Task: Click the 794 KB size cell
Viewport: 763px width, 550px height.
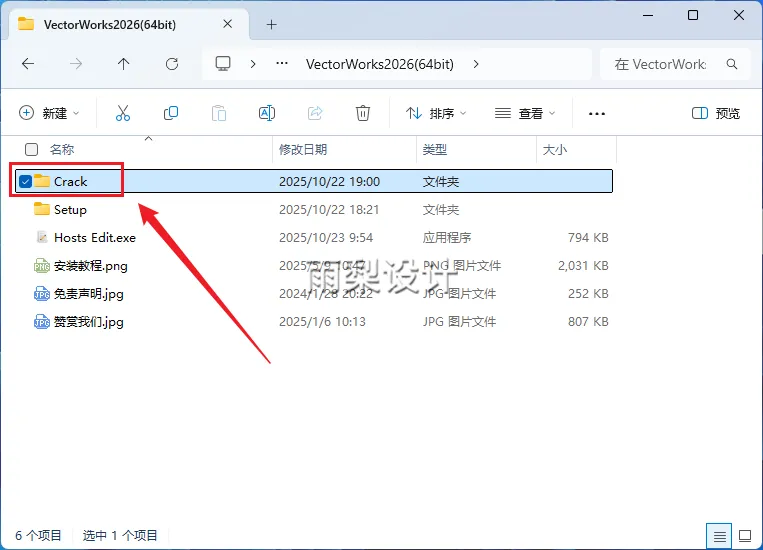Action: coord(588,238)
